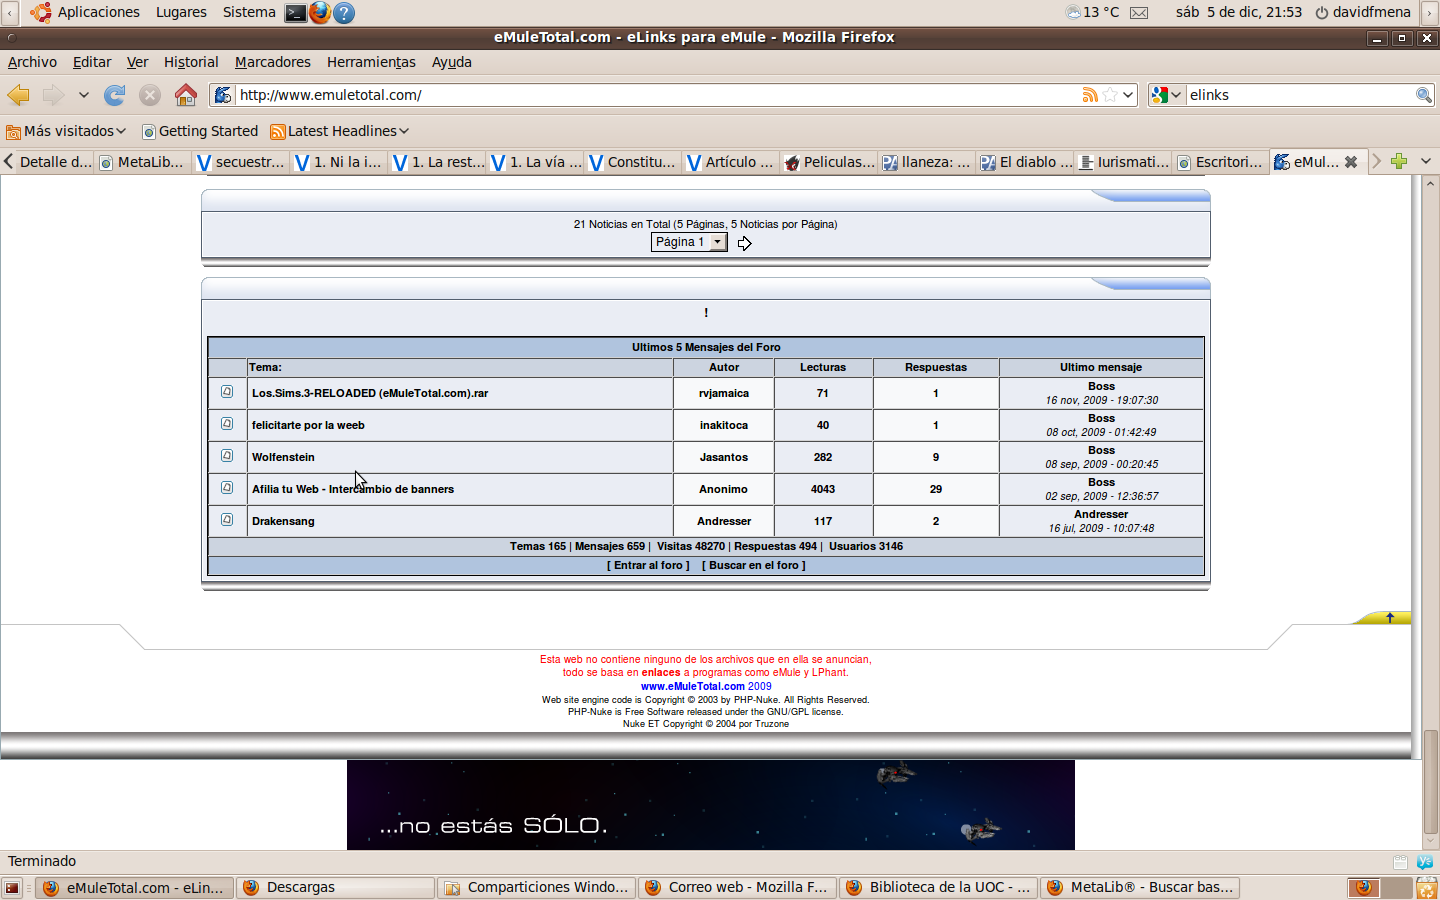The image size is (1440, 900).
Task: Click the RSS feed icon in address bar
Action: (1090, 95)
